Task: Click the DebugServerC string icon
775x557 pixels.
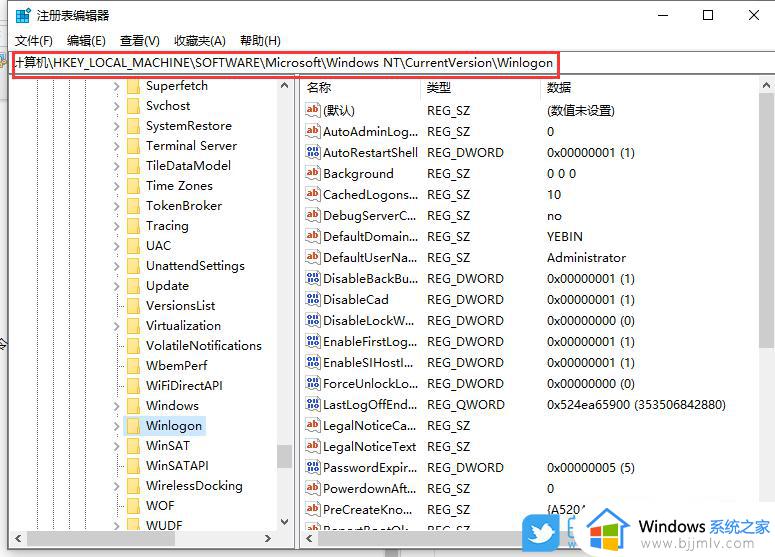Action: pos(312,215)
